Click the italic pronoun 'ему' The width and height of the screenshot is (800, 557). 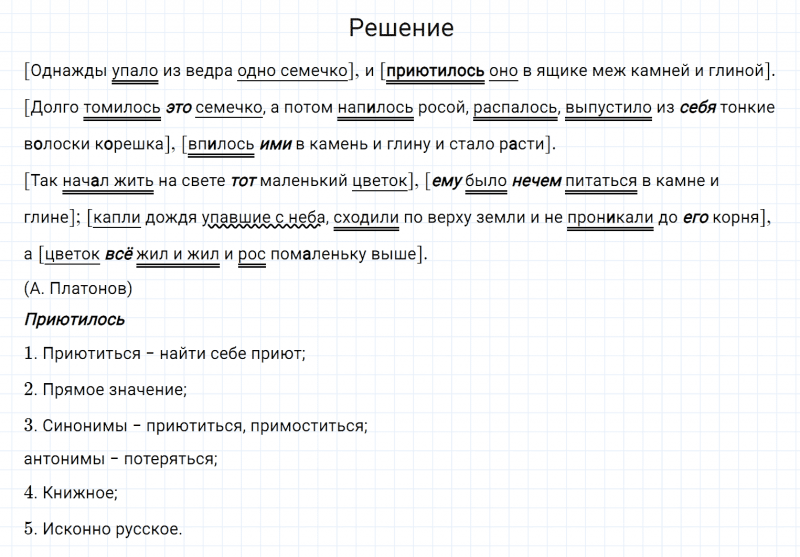pyautogui.click(x=447, y=181)
